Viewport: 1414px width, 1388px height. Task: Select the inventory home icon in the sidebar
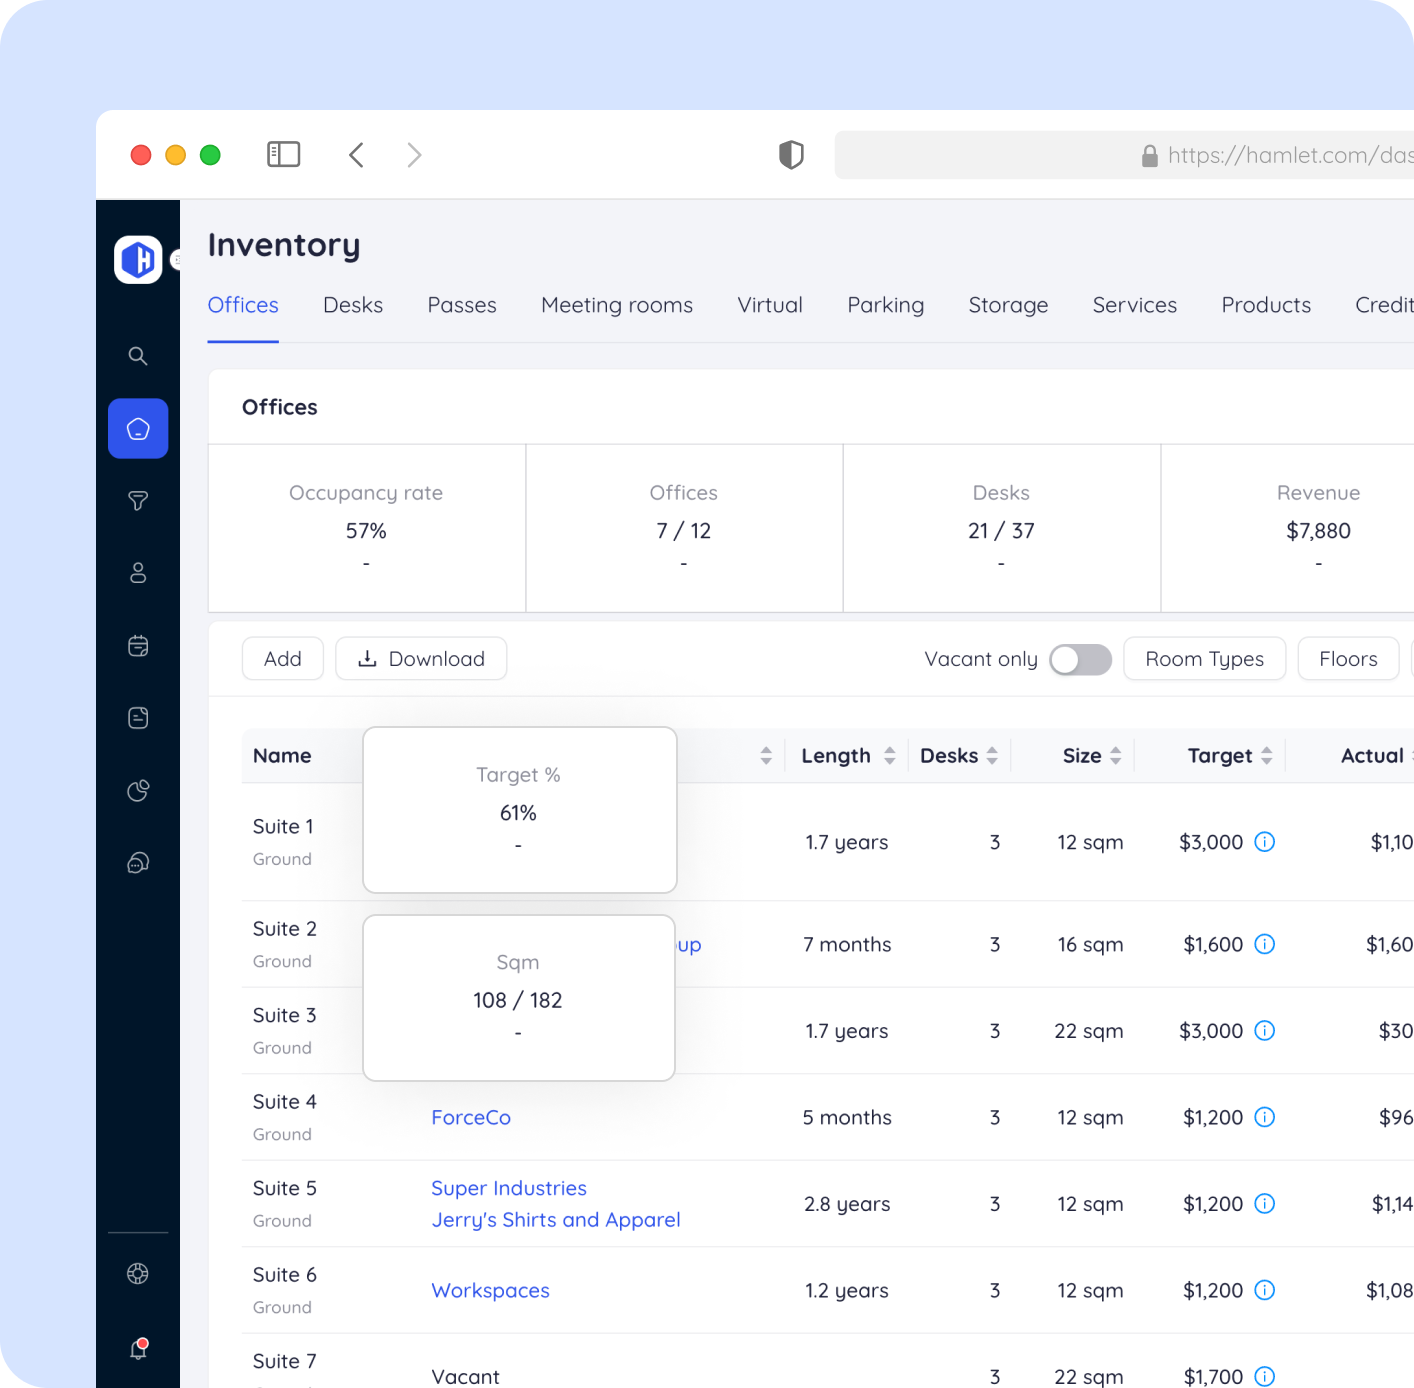[x=138, y=429]
